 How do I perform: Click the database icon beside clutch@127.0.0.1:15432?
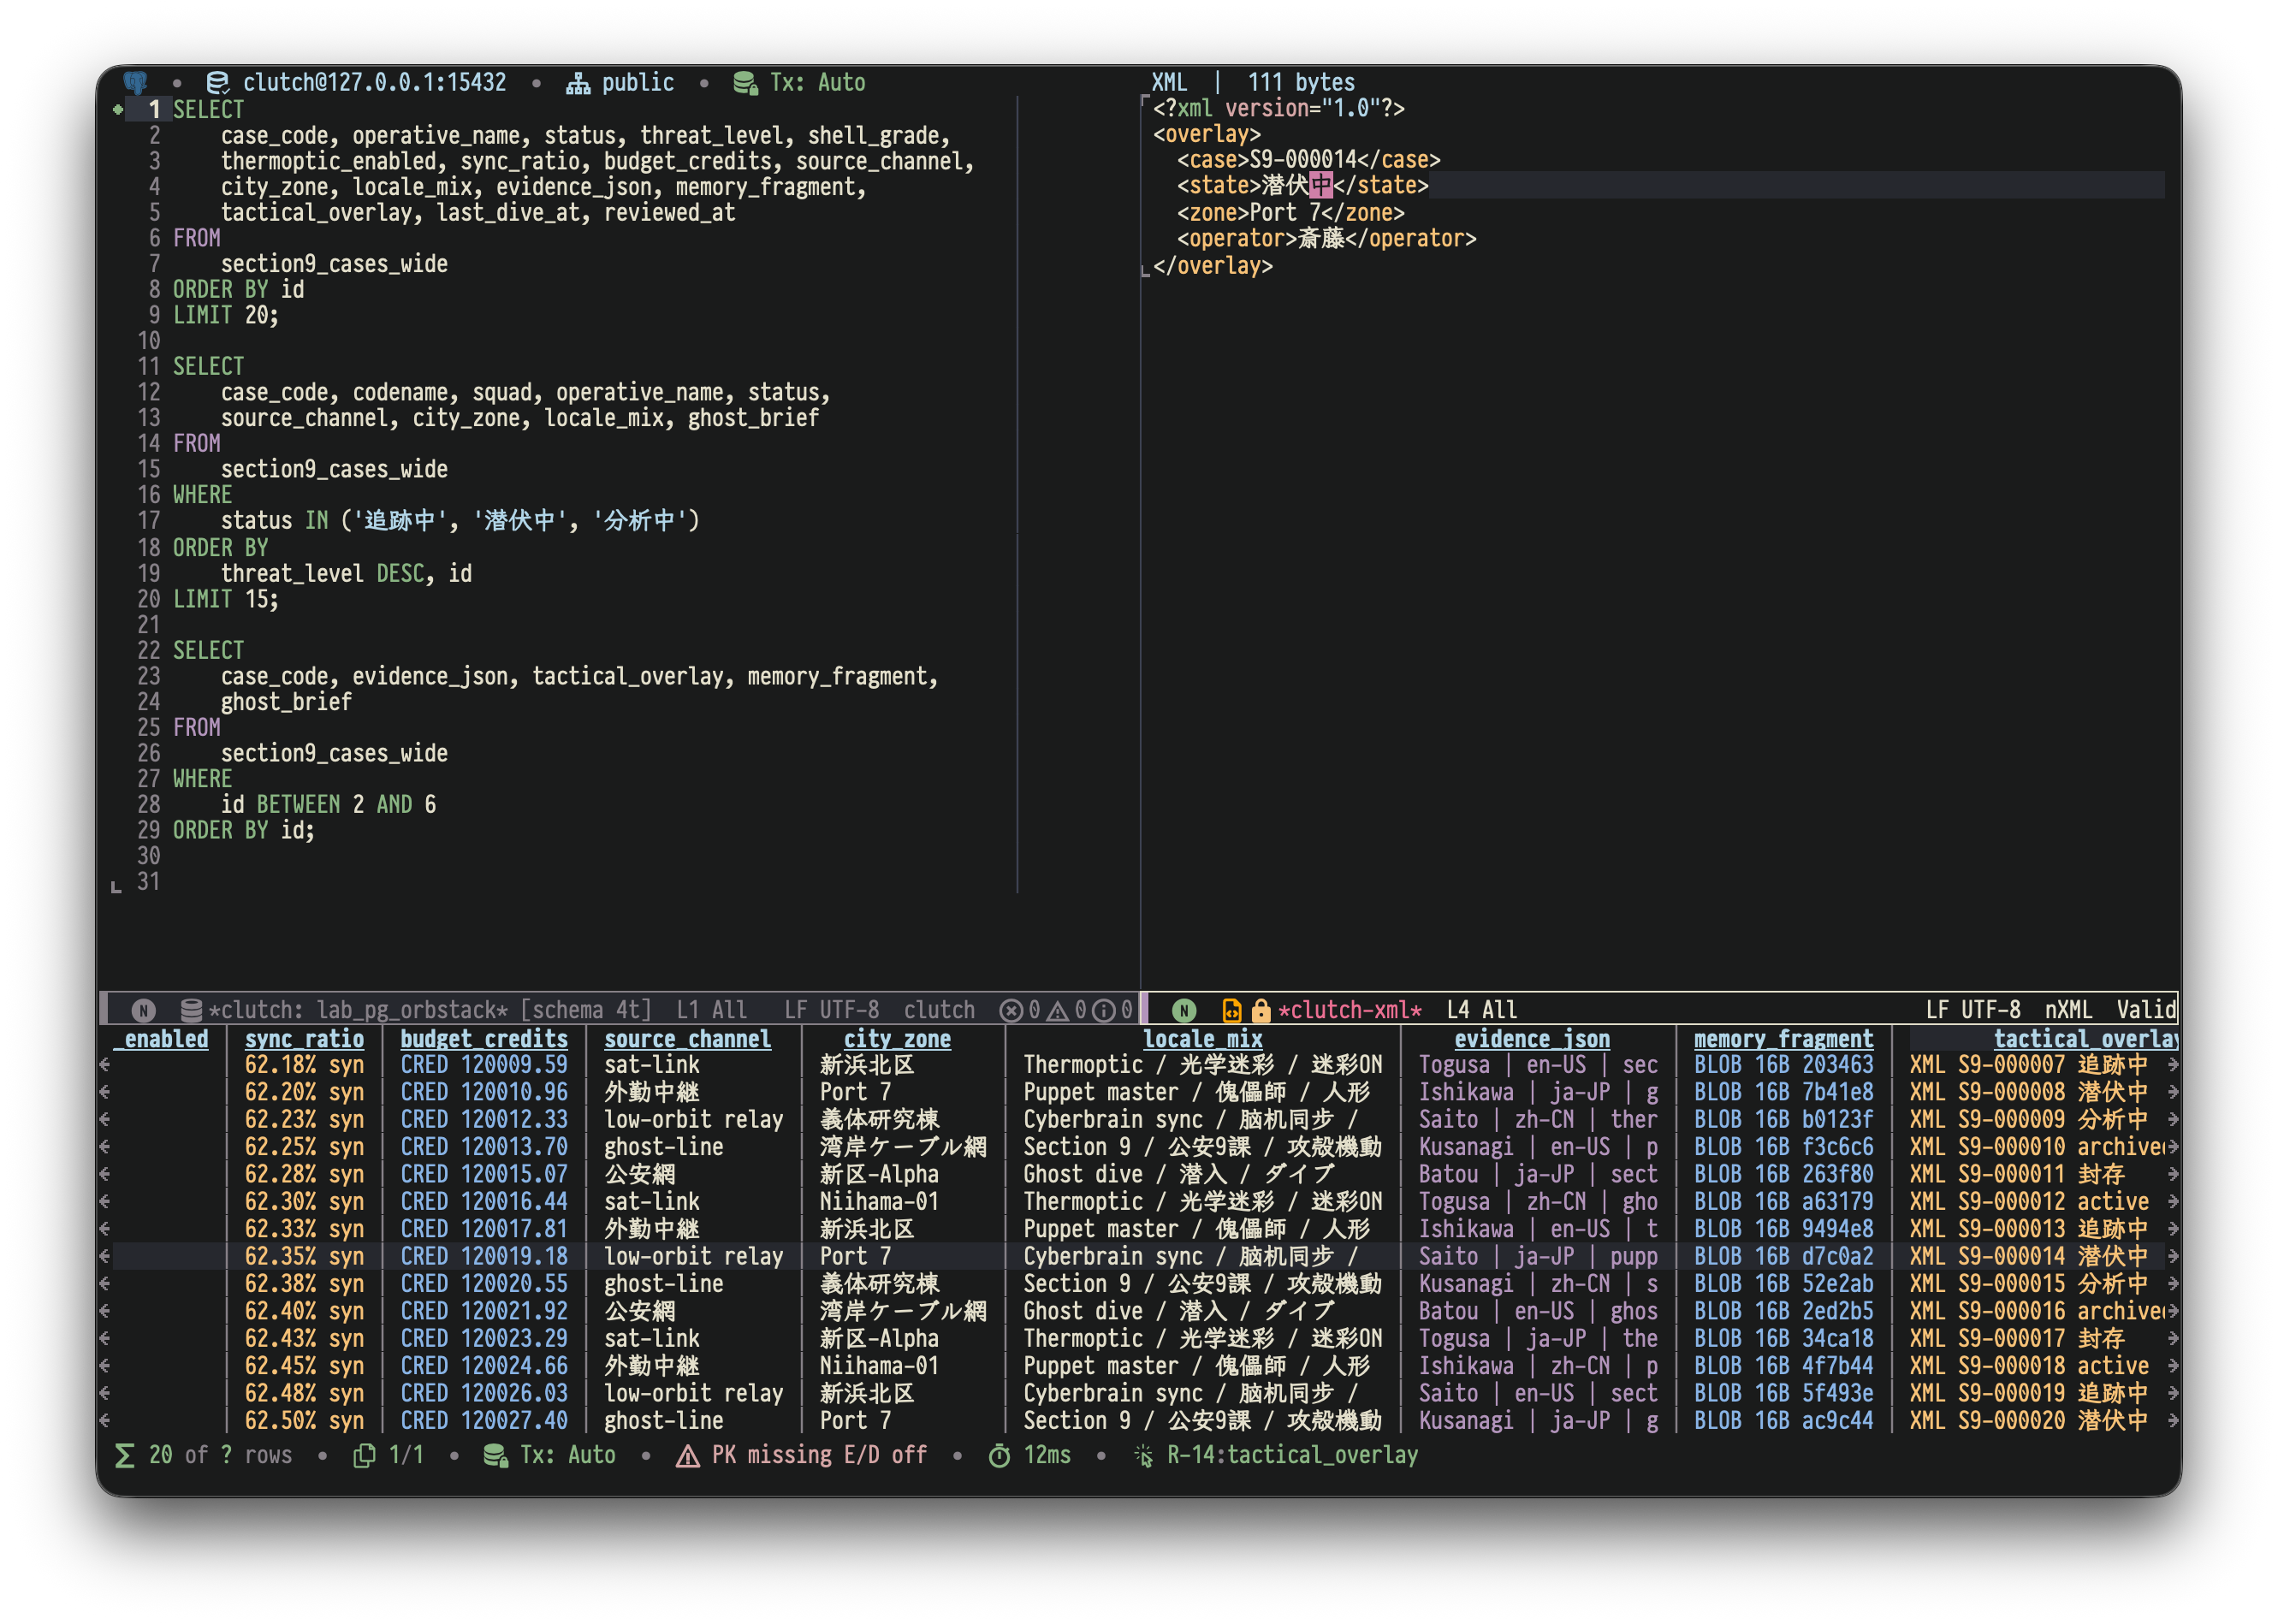(x=217, y=82)
